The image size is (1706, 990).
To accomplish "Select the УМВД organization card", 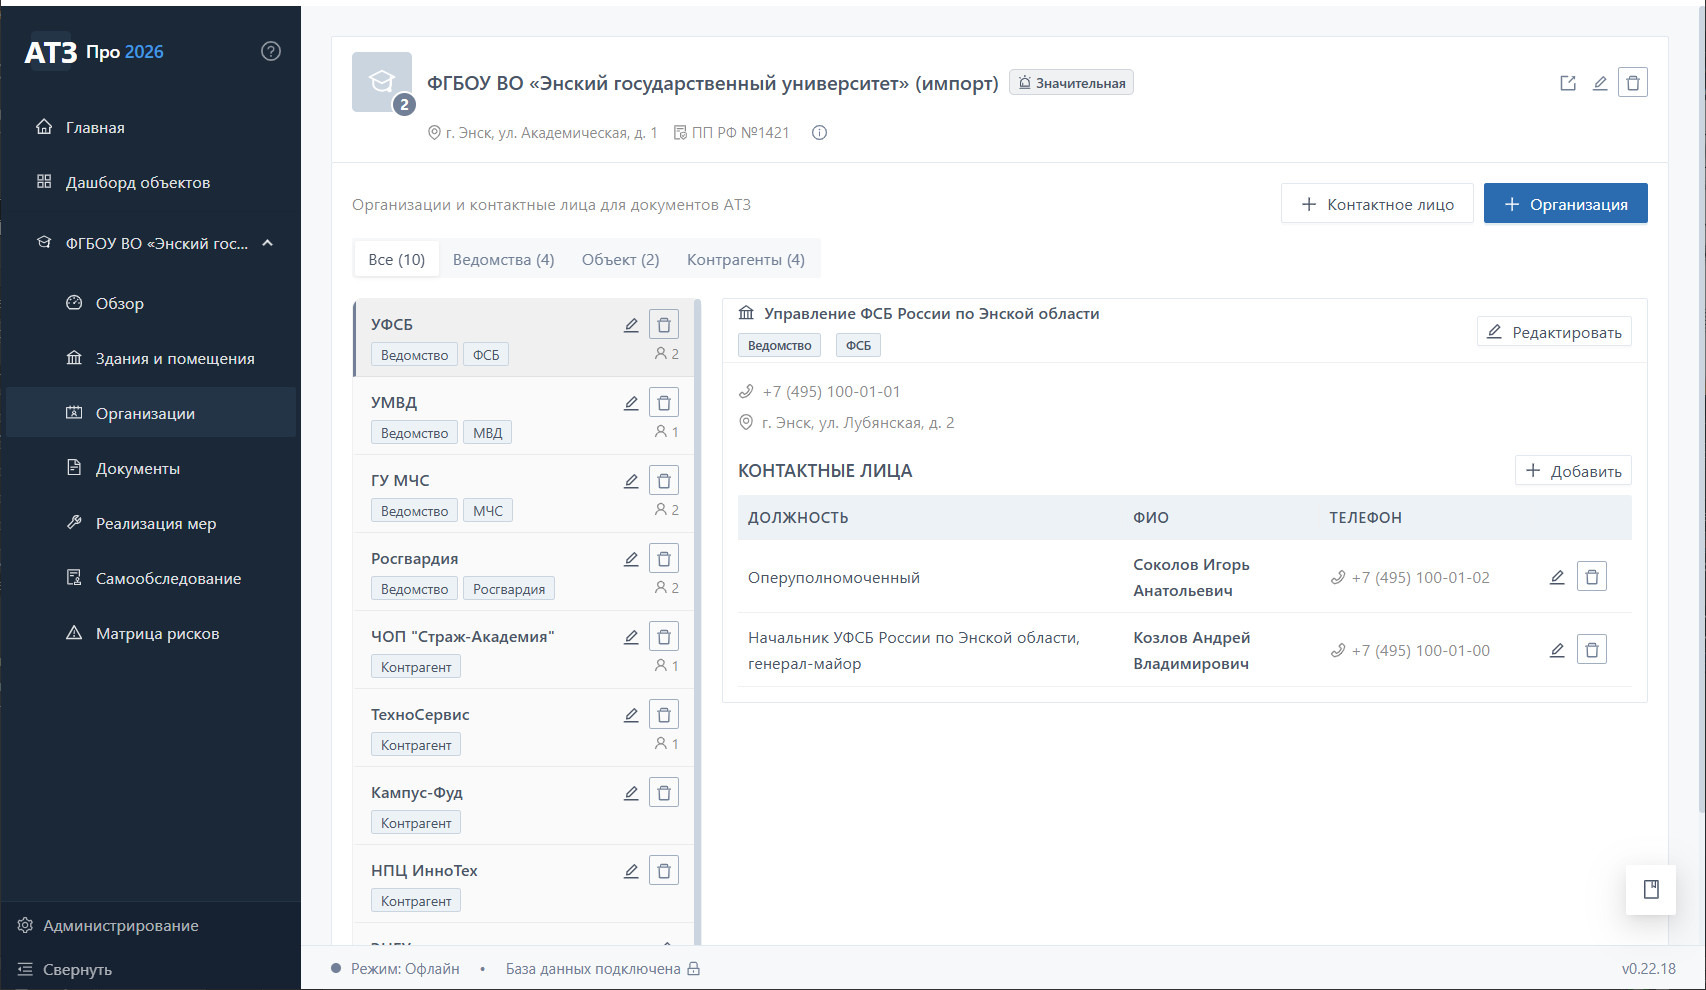I will [524, 416].
